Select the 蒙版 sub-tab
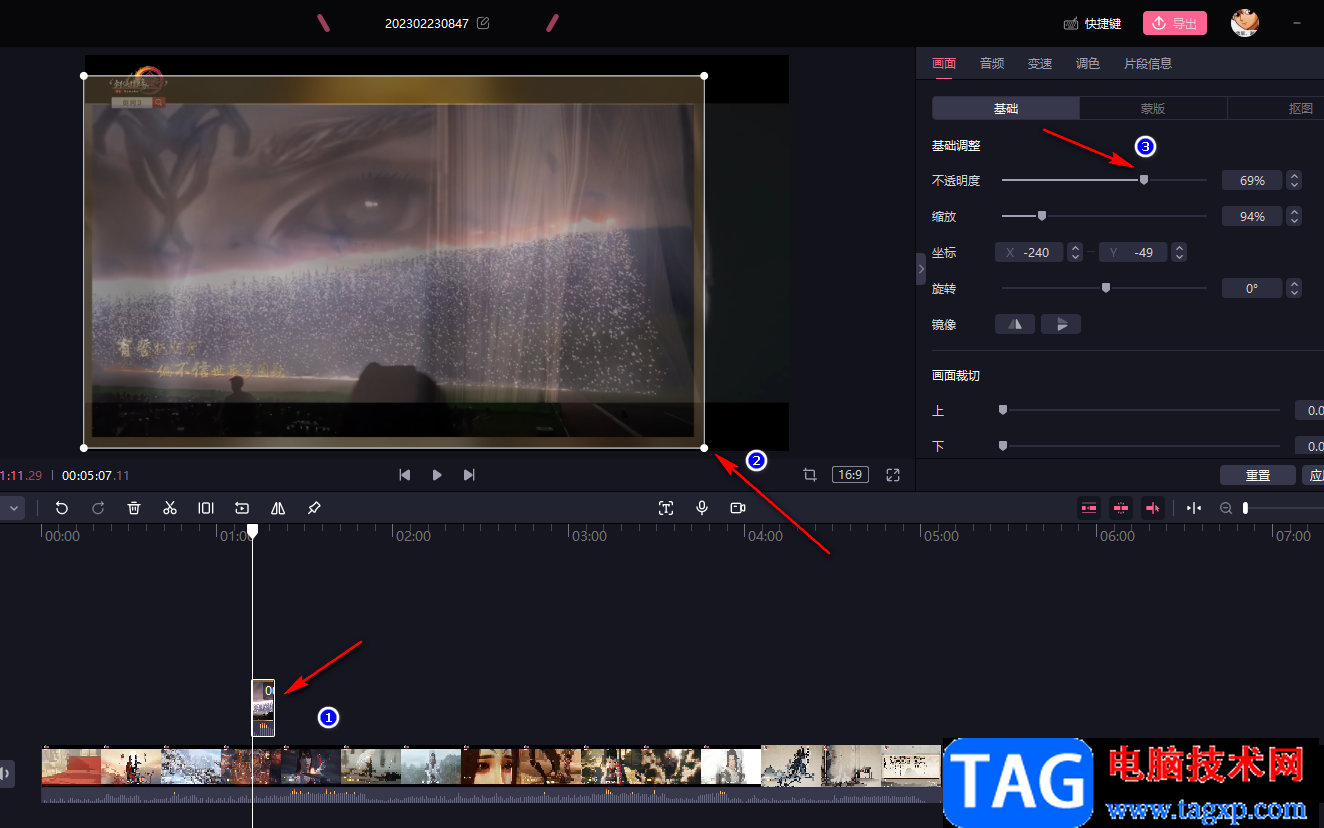Viewport: 1324px width, 828px height. [1153, 108]
